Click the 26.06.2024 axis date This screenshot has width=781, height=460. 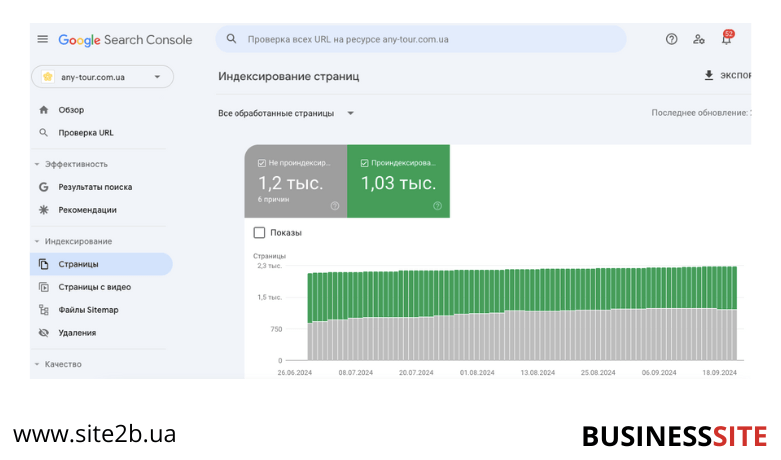click(295, 372)
